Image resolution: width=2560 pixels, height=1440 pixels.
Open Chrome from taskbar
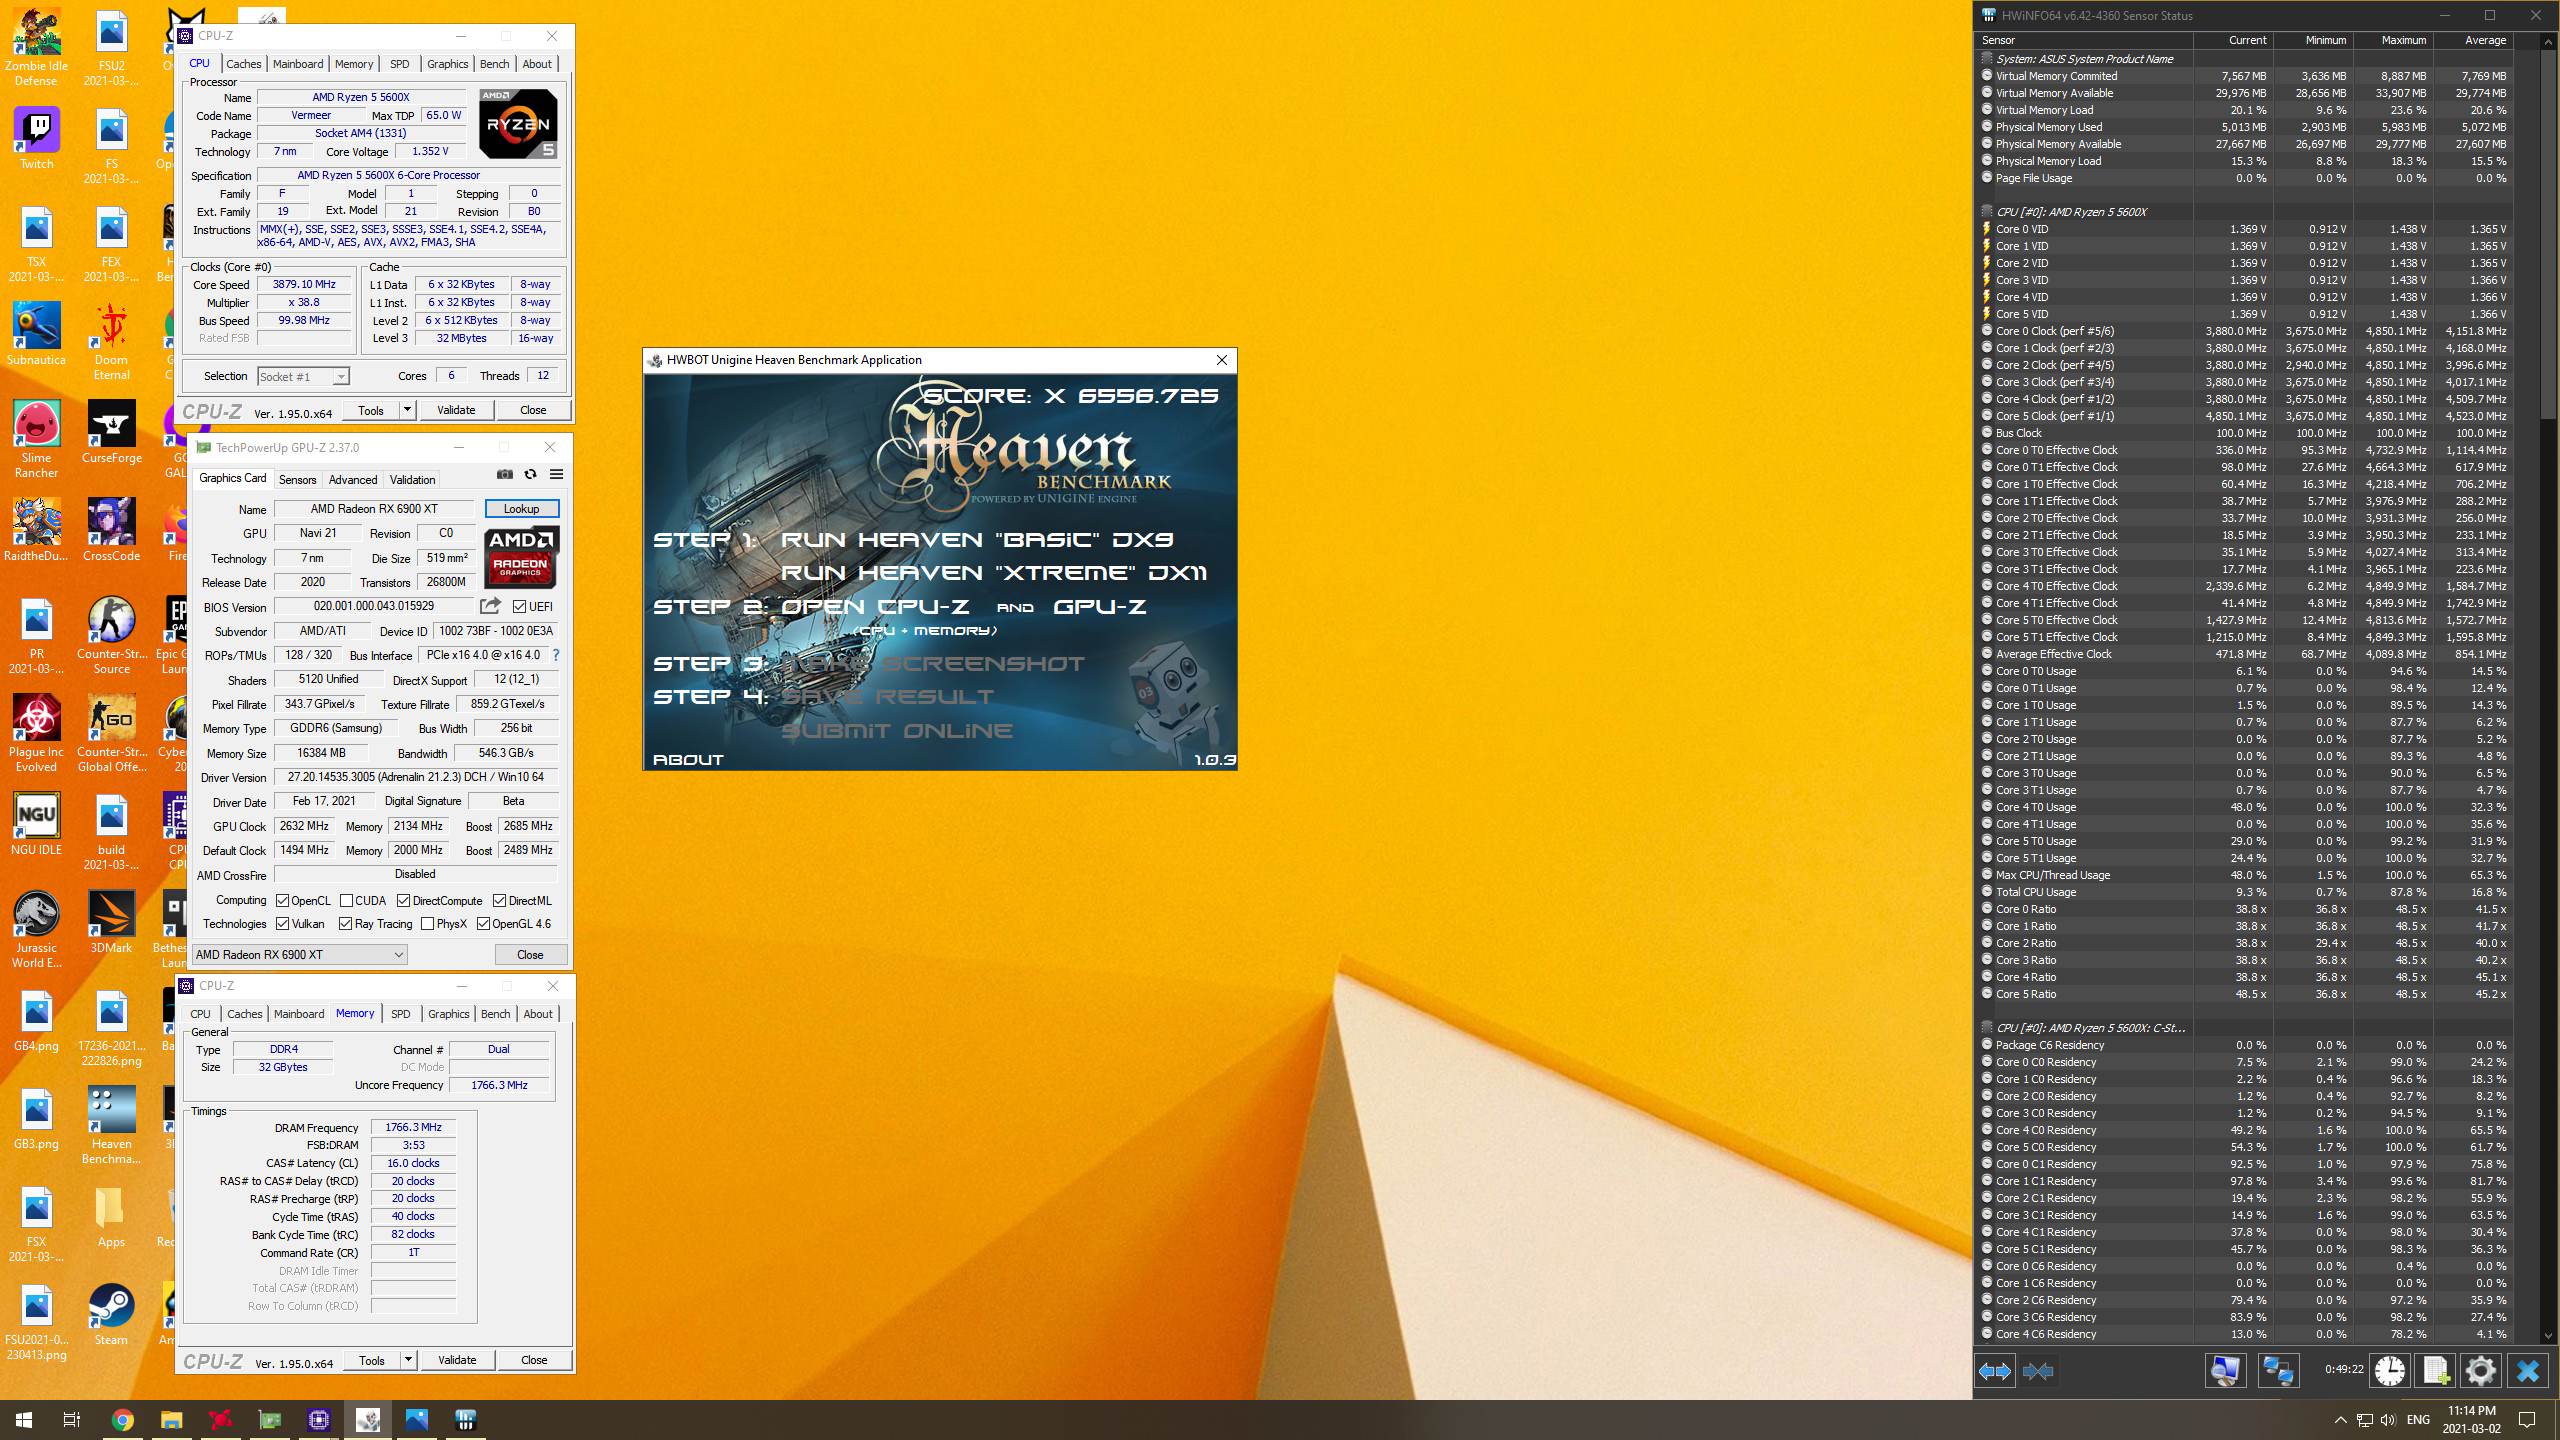pos(123,1419)
